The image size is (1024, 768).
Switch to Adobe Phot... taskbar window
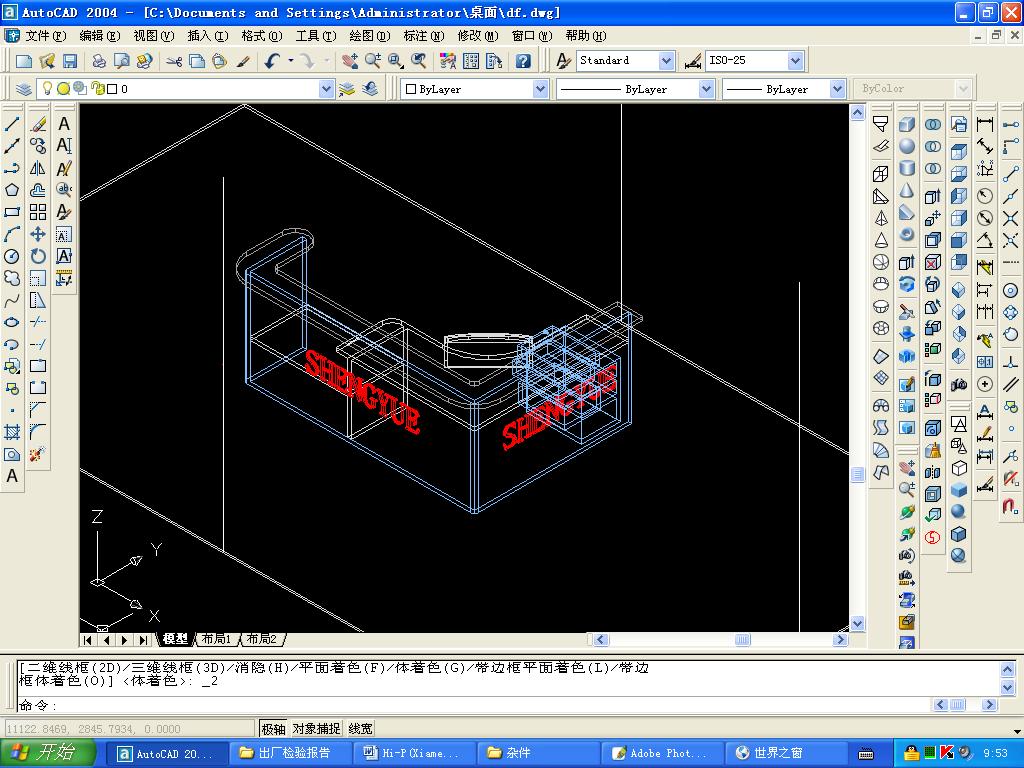click(x=665, y=753)
